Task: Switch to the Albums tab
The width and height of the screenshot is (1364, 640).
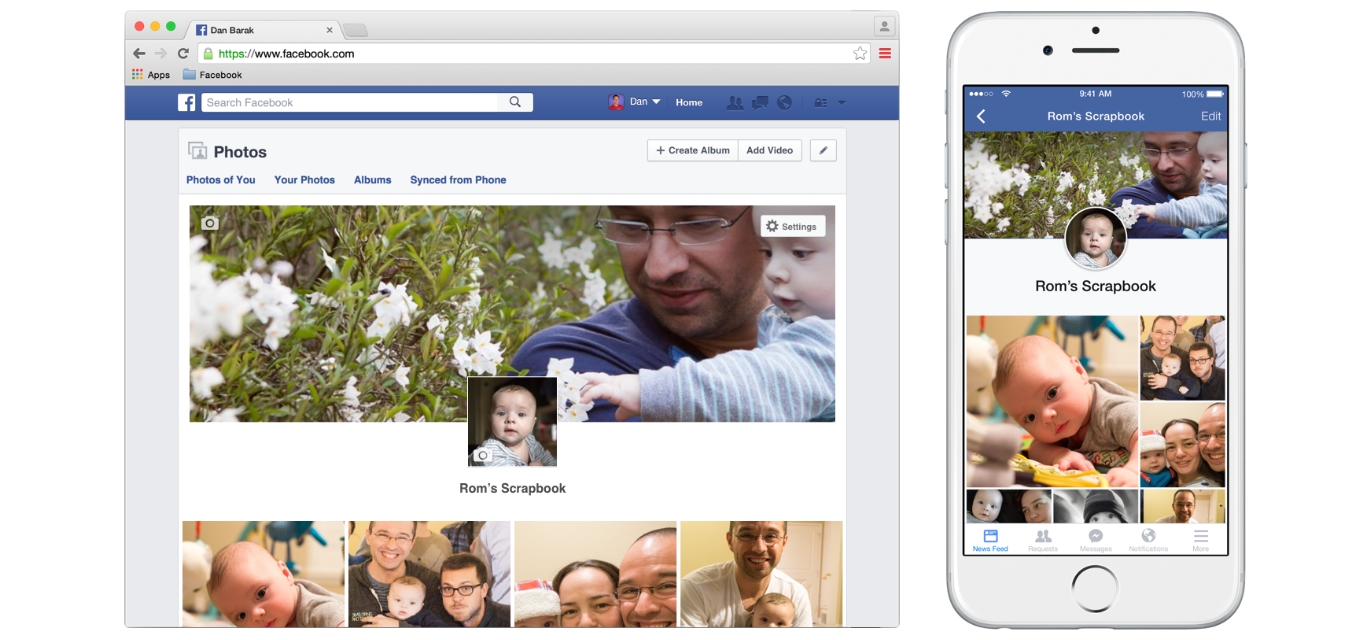Action: [372, 180]
